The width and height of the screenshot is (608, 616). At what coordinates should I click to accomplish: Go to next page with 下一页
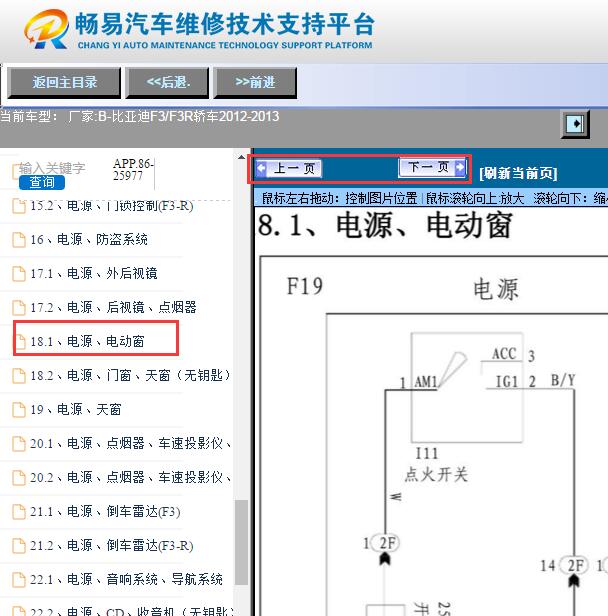coord(432,167)
